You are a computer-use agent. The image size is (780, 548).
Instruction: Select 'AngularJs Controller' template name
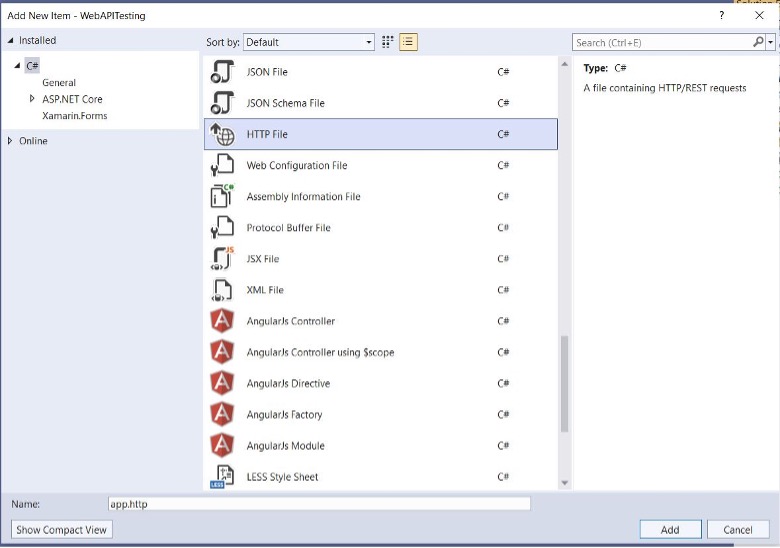coord(291,321)
